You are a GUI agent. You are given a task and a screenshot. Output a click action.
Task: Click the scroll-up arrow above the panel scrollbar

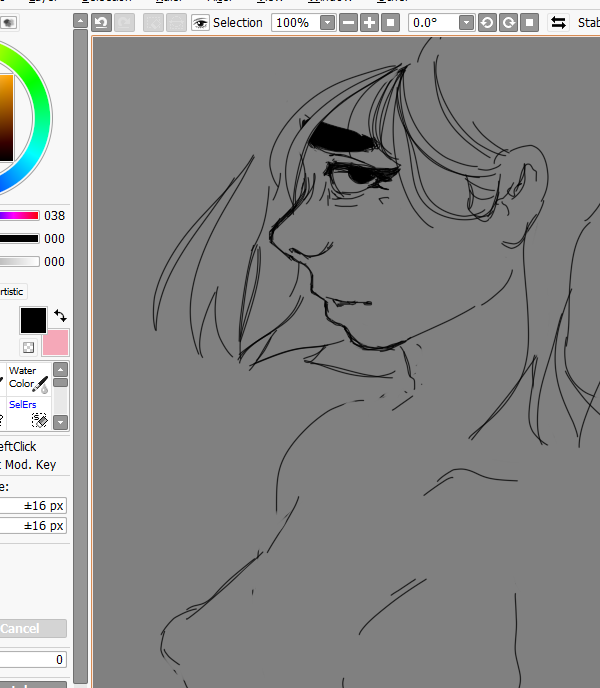tap(80, 21)
